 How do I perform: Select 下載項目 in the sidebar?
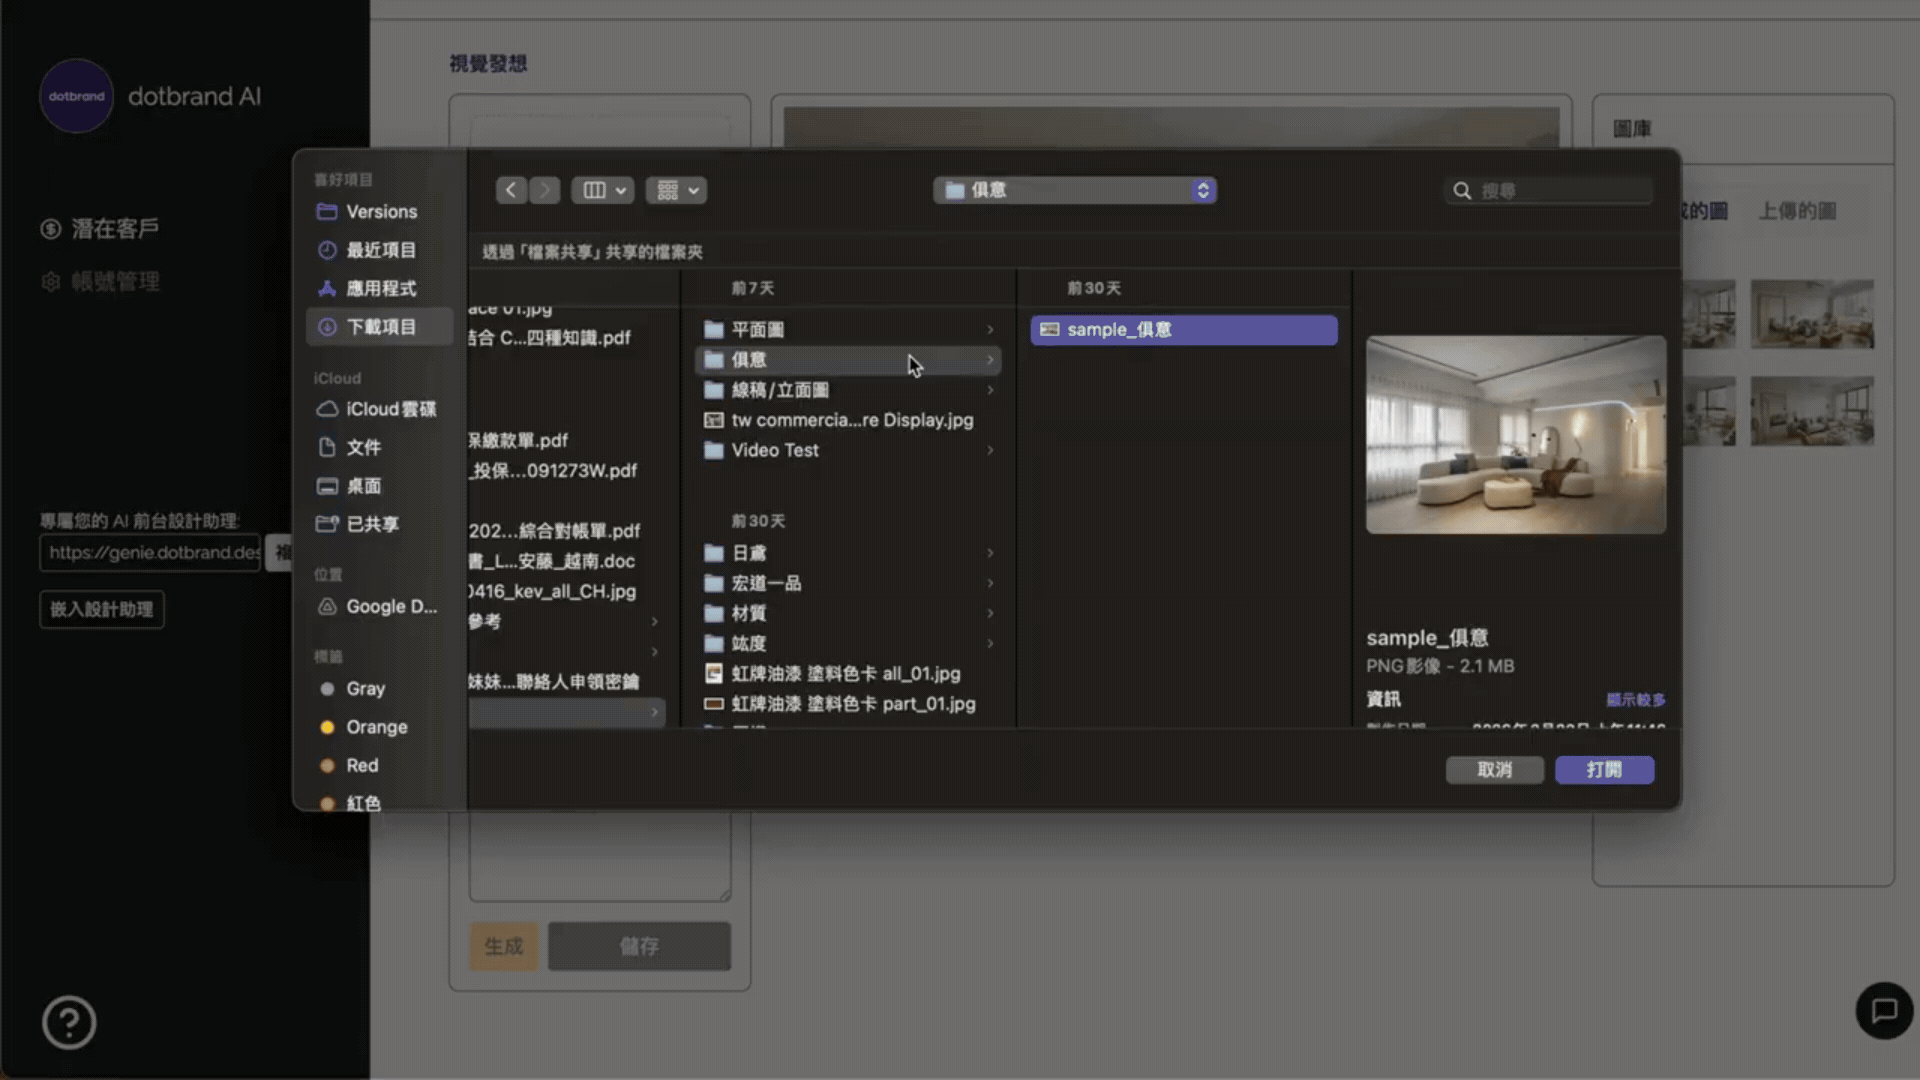pos(383,326)
